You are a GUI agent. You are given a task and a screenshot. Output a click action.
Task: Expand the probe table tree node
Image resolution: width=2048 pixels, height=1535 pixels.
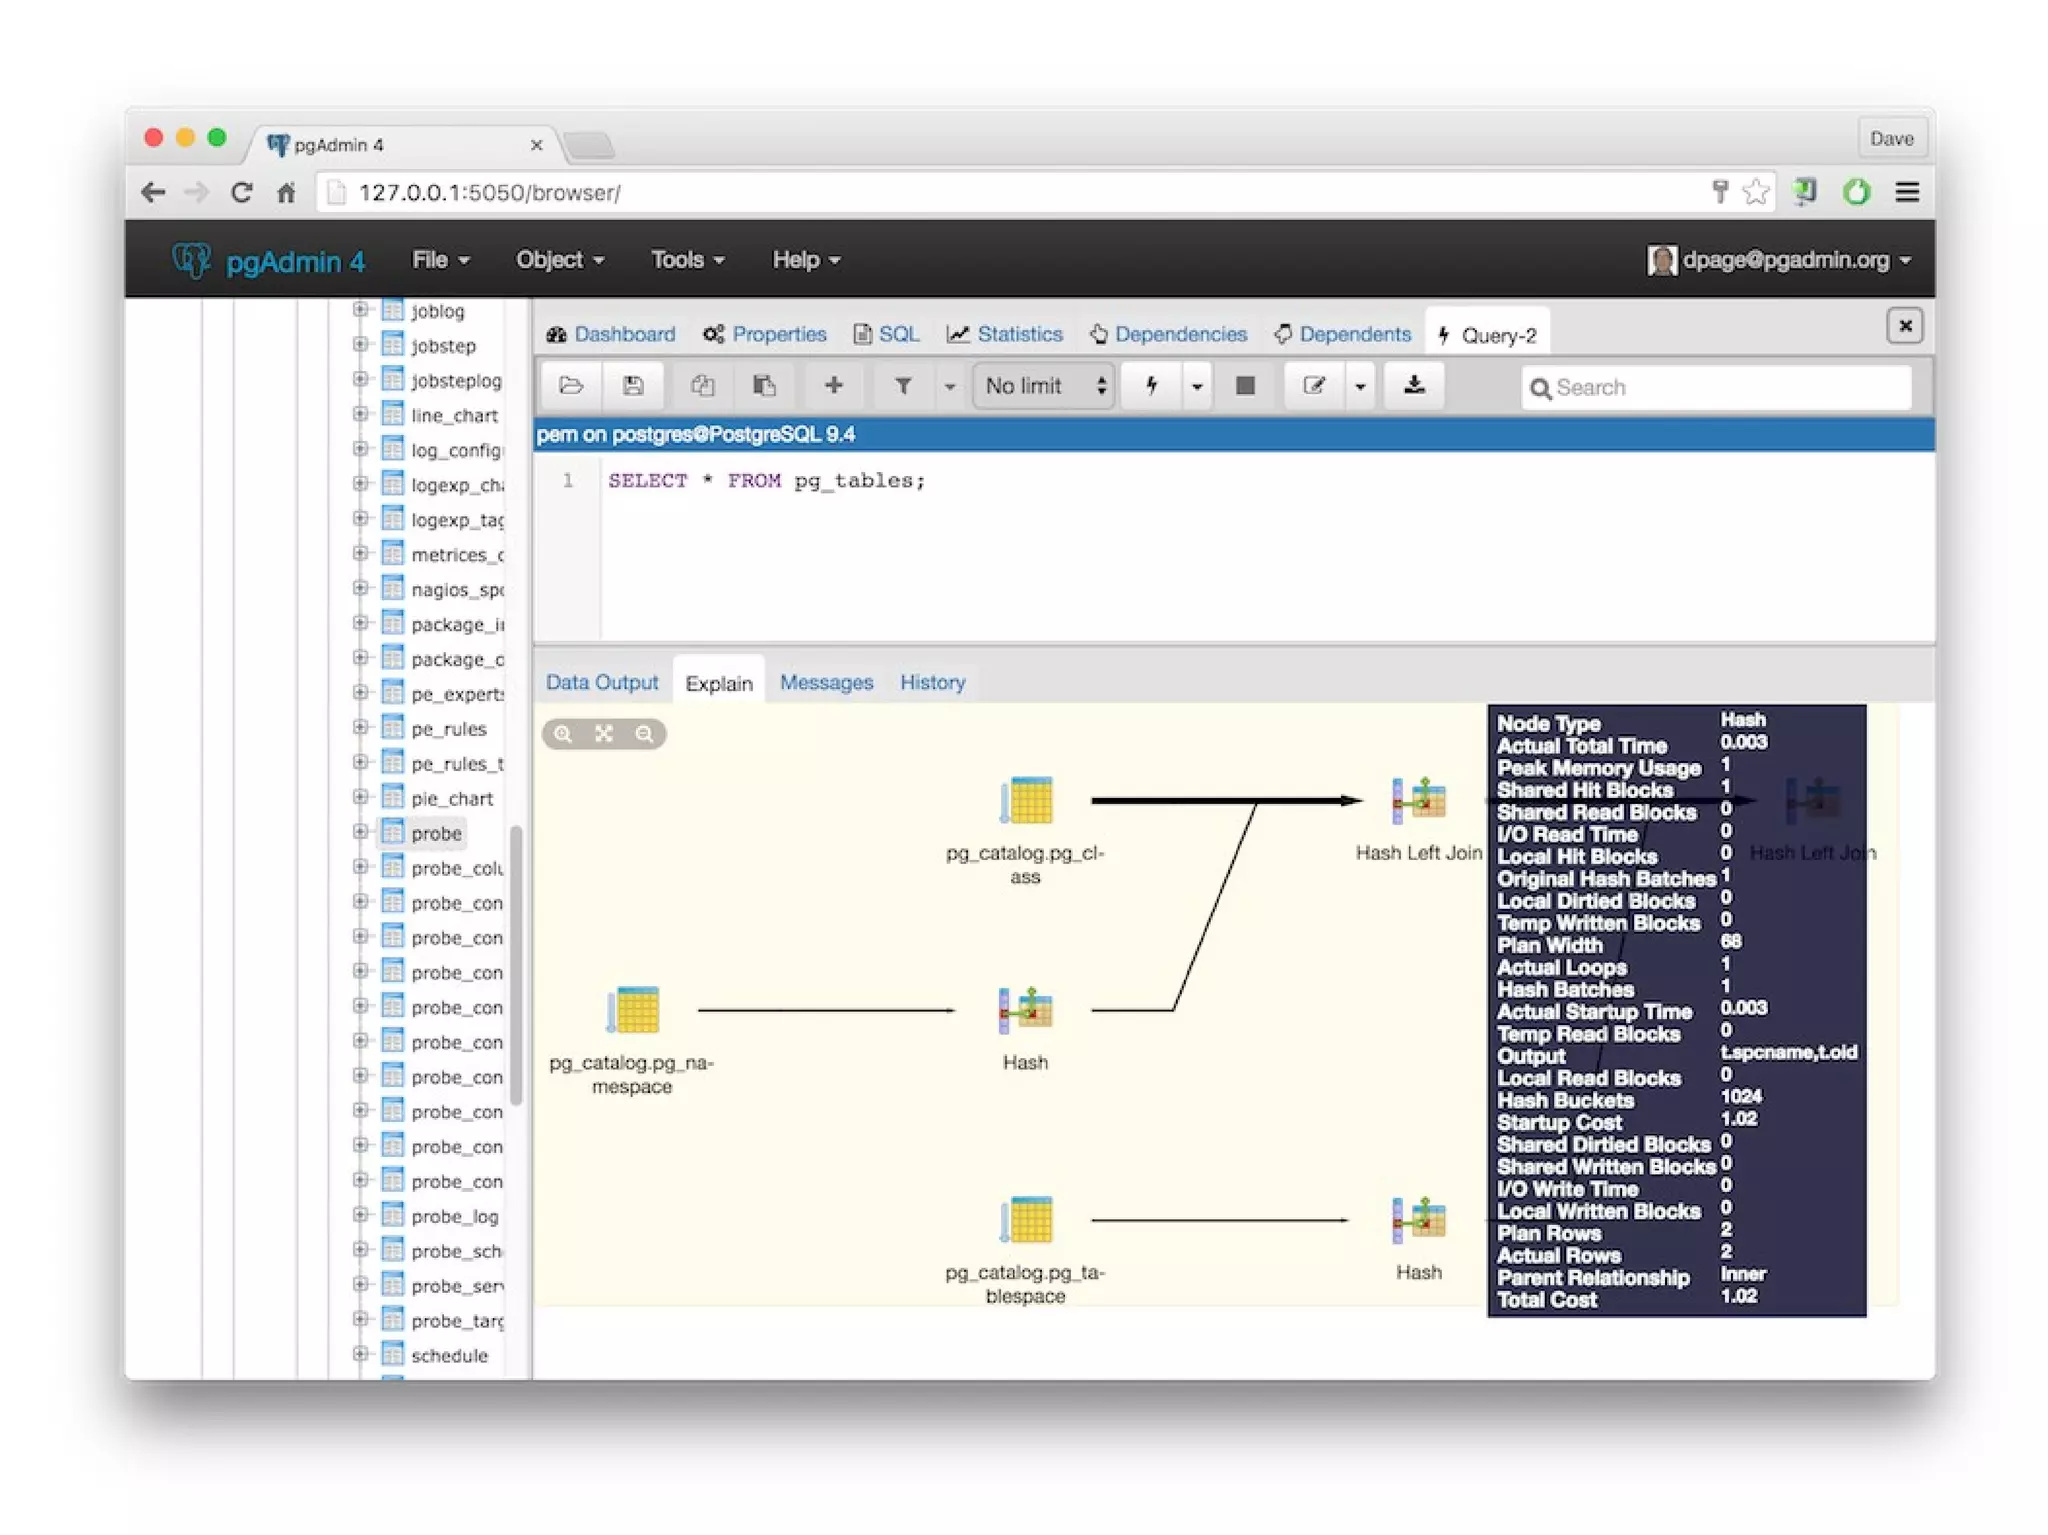pos(360,832)
